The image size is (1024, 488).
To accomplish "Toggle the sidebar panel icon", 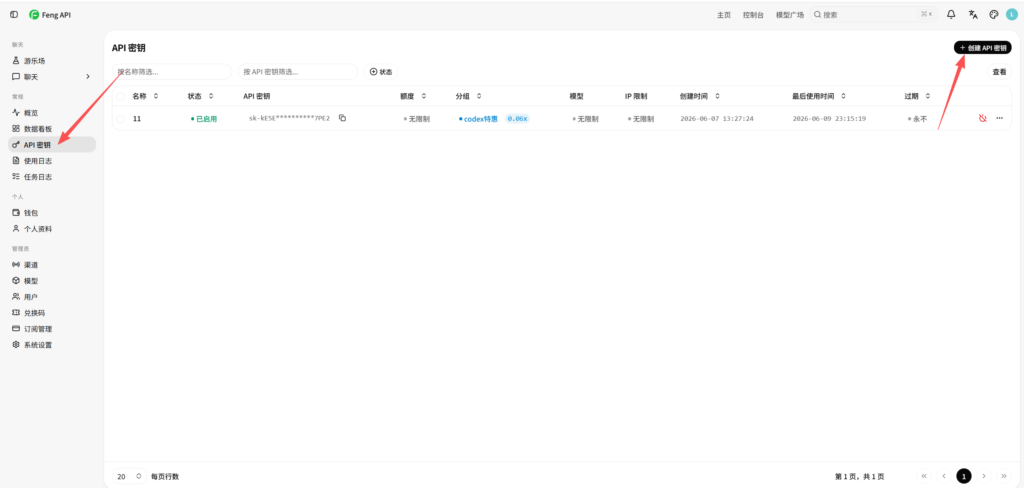I will click(14, 14).
